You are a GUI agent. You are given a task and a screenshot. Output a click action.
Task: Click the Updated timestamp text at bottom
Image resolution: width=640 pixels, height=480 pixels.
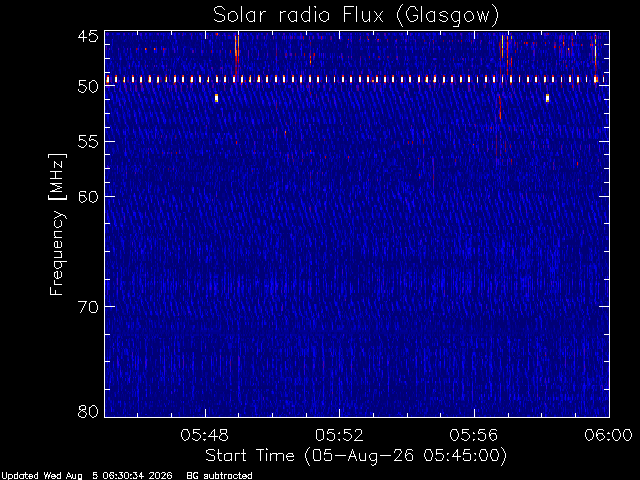87,476
